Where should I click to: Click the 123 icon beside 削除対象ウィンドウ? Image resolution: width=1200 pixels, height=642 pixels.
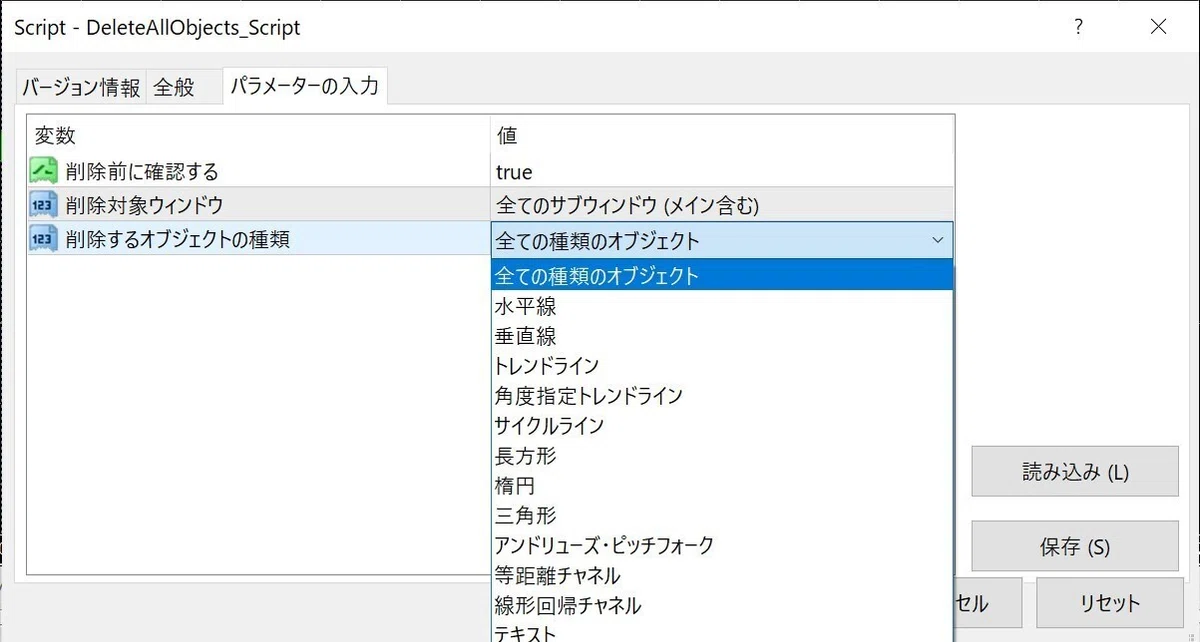[43, 205]
